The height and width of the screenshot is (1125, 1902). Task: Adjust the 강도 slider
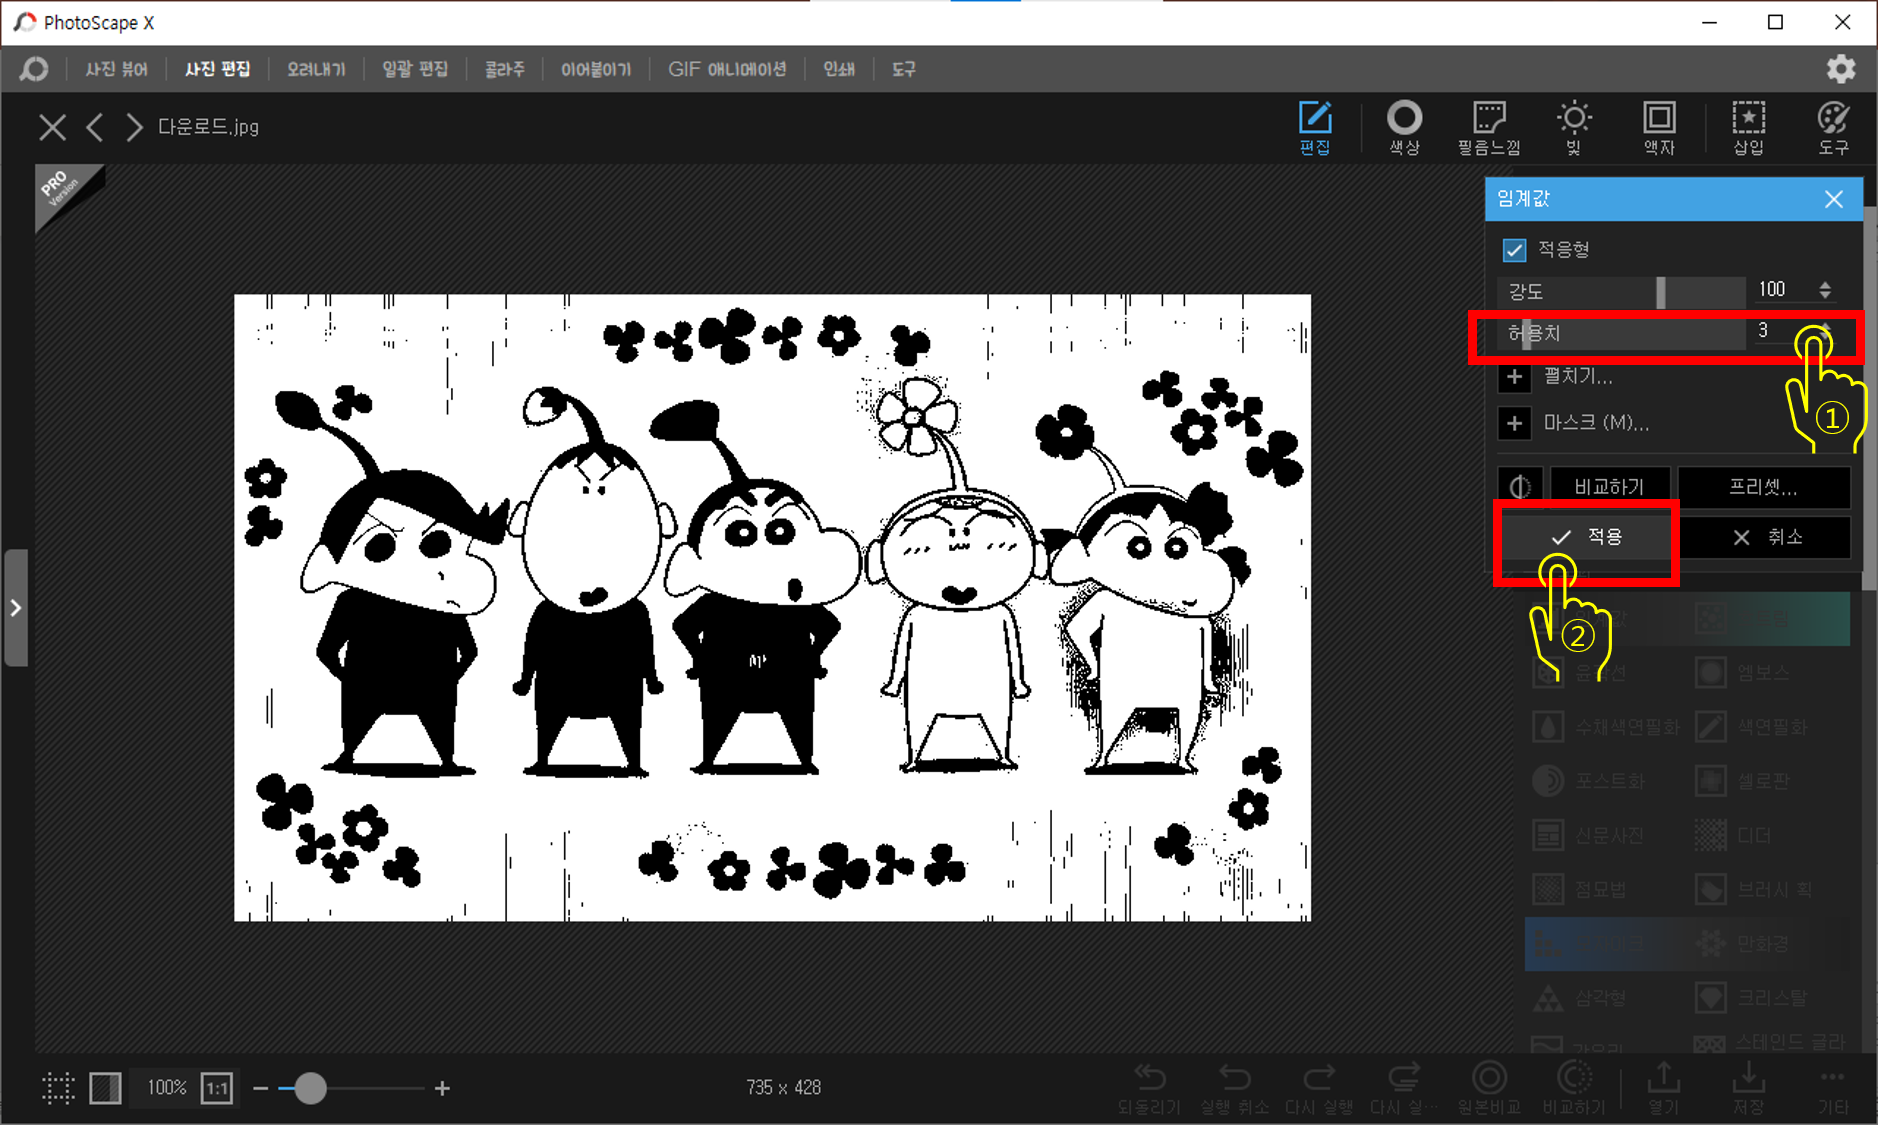click(x=1622, y=291)
